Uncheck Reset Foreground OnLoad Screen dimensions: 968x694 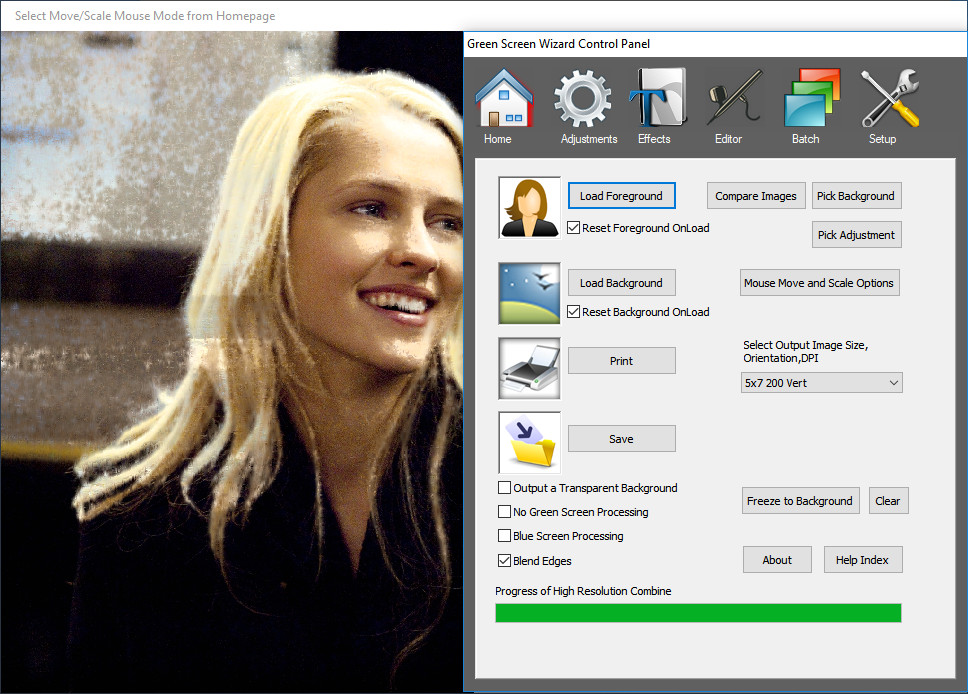pyautogui.click(x=574, y=228)
